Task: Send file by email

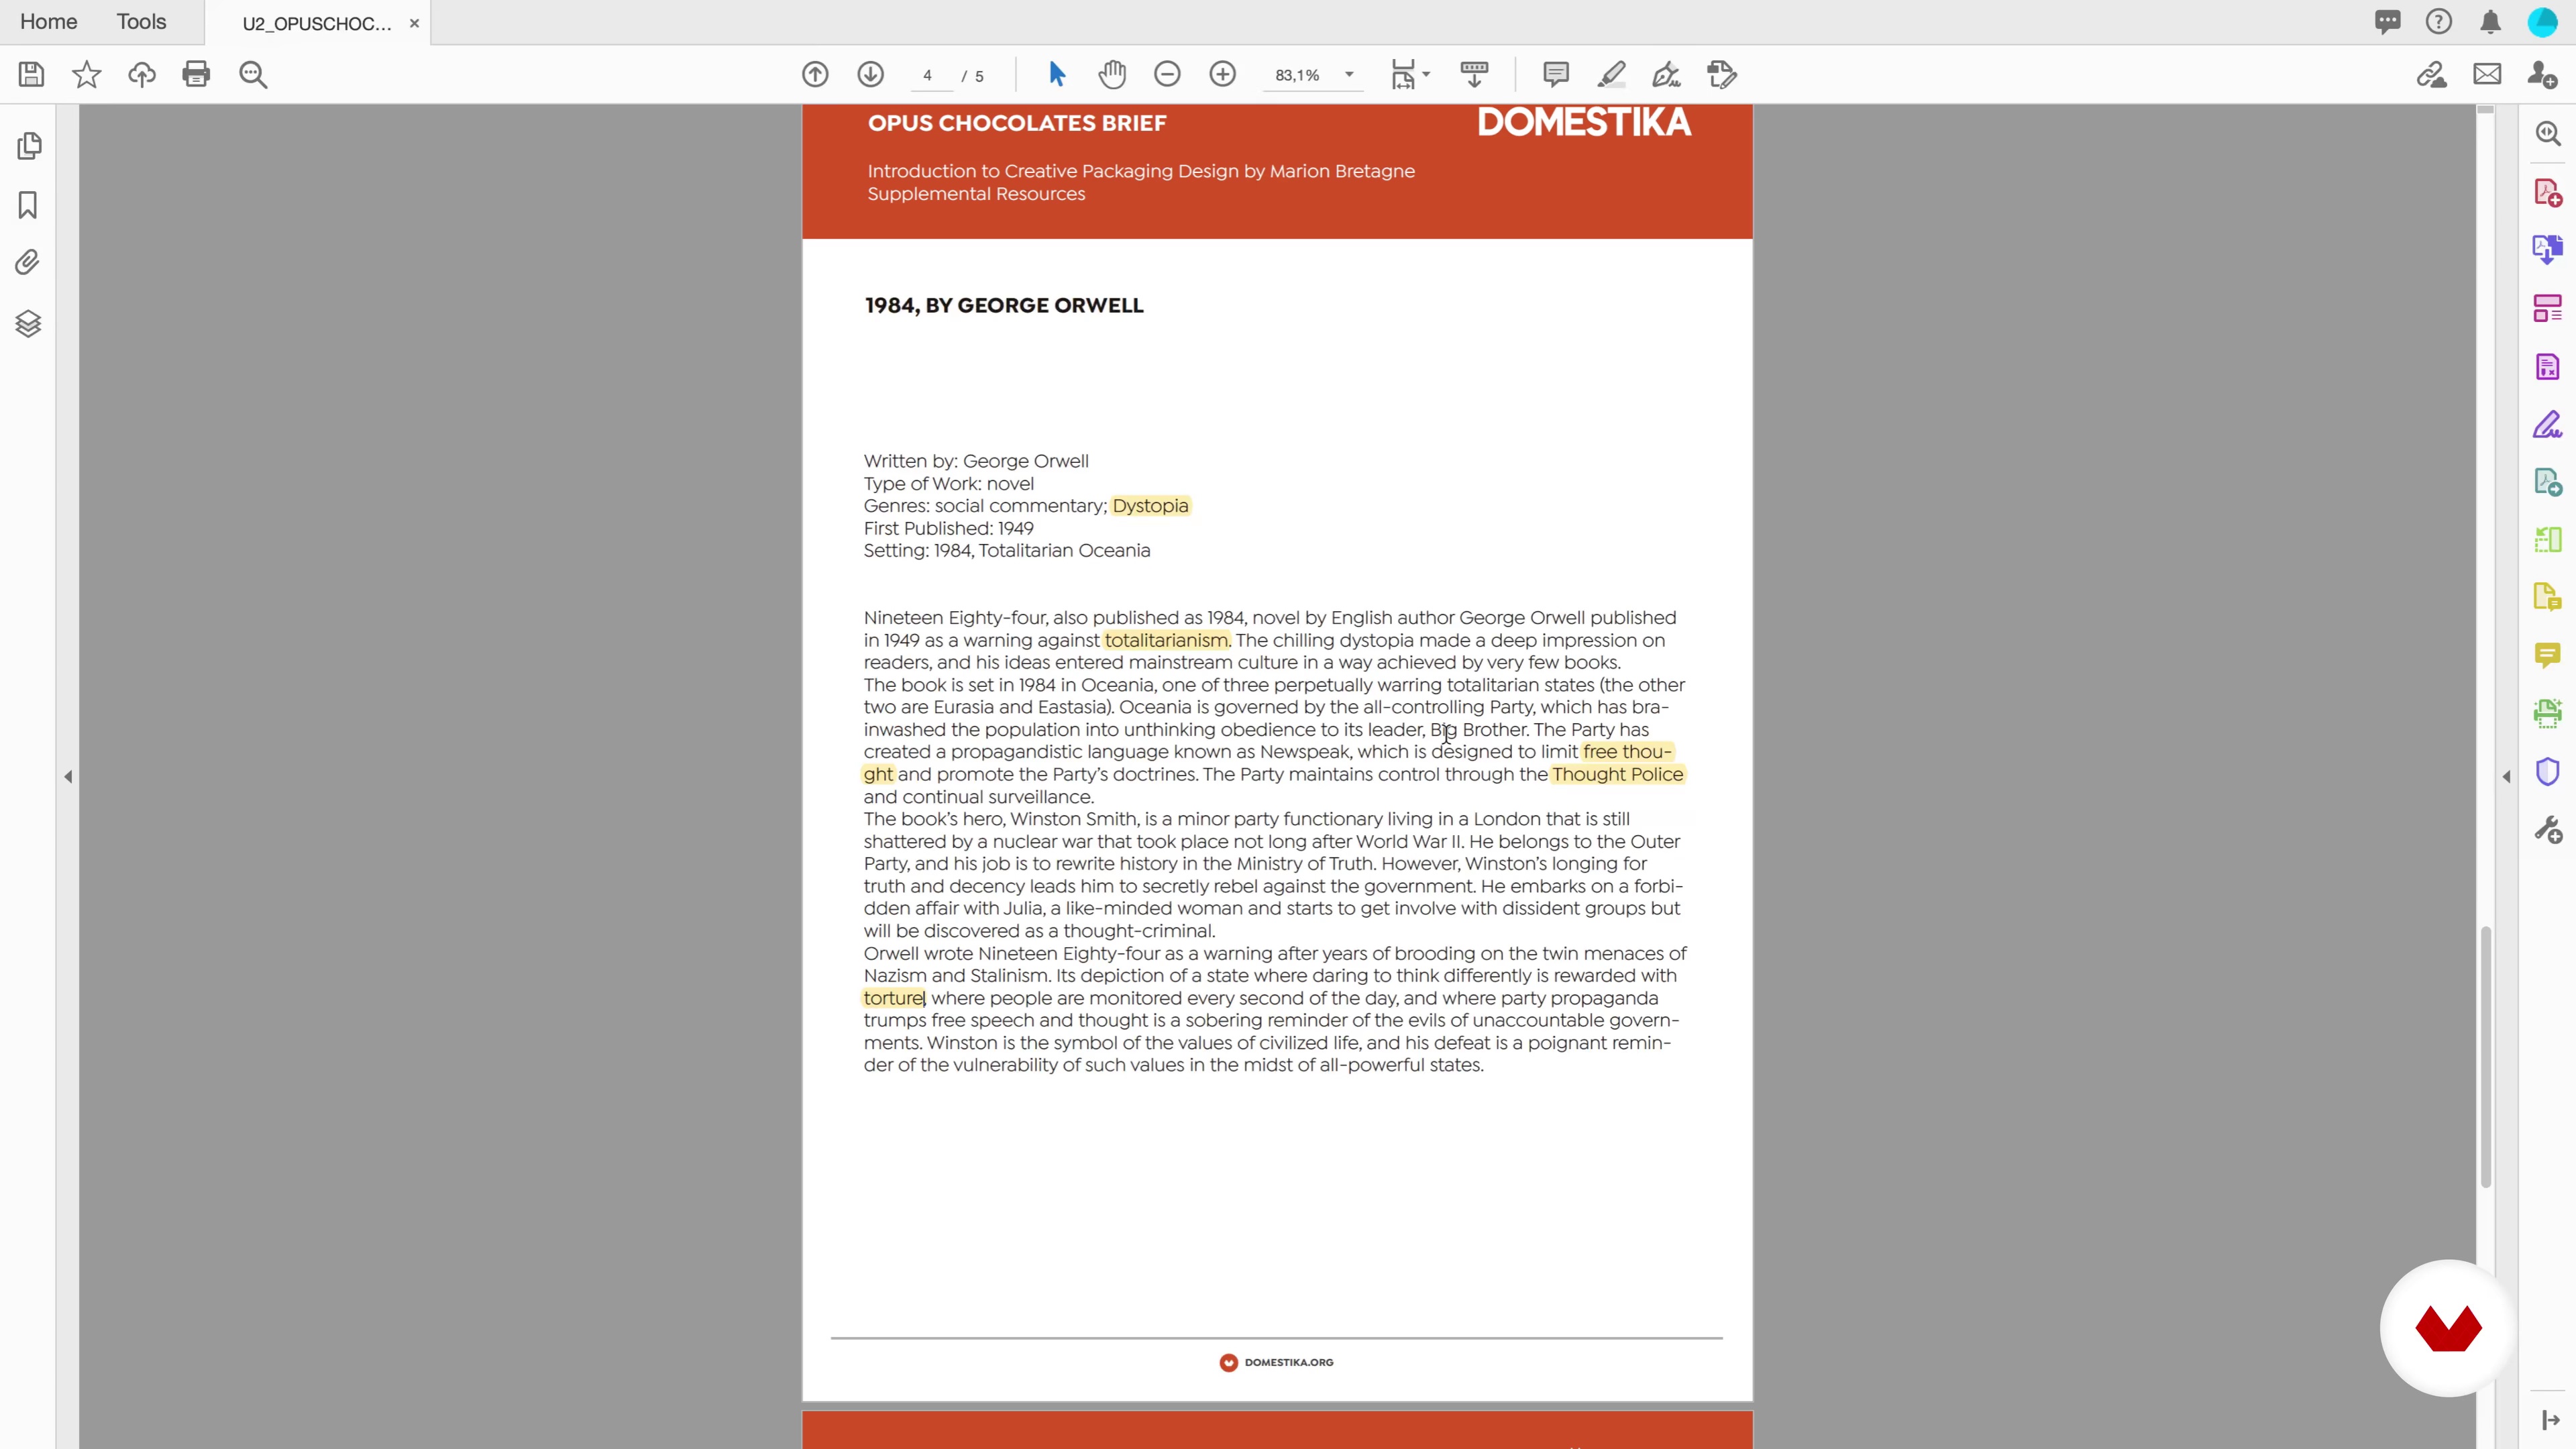Action: click(x=2487, y=74)
